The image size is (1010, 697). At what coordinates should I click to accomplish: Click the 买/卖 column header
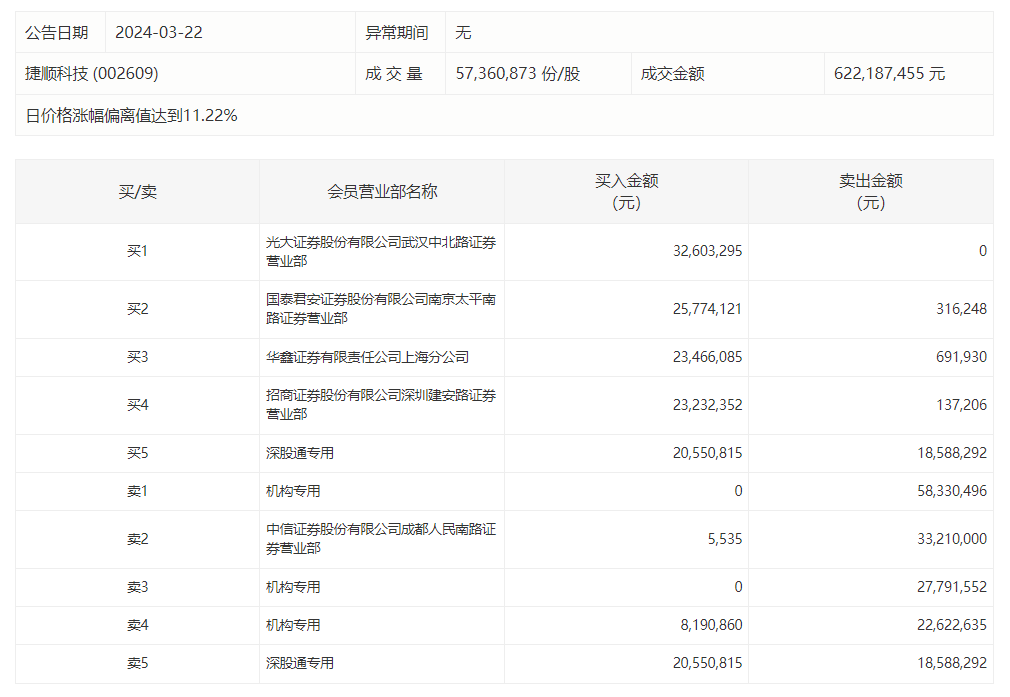138,191
